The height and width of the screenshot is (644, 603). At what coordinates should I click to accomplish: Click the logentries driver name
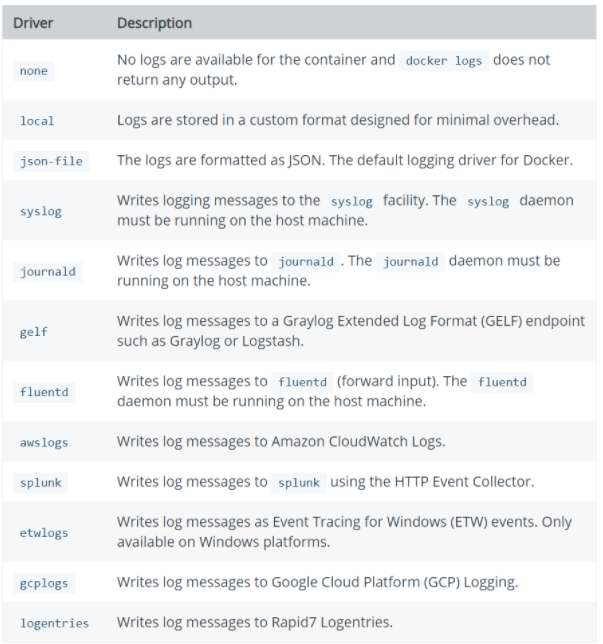tap(54, 623)
